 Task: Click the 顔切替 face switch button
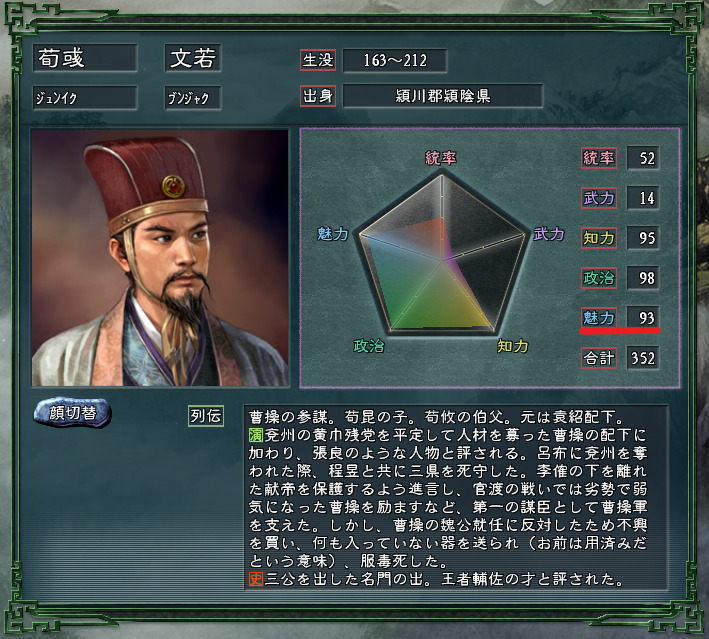click(x=72, y=412)
